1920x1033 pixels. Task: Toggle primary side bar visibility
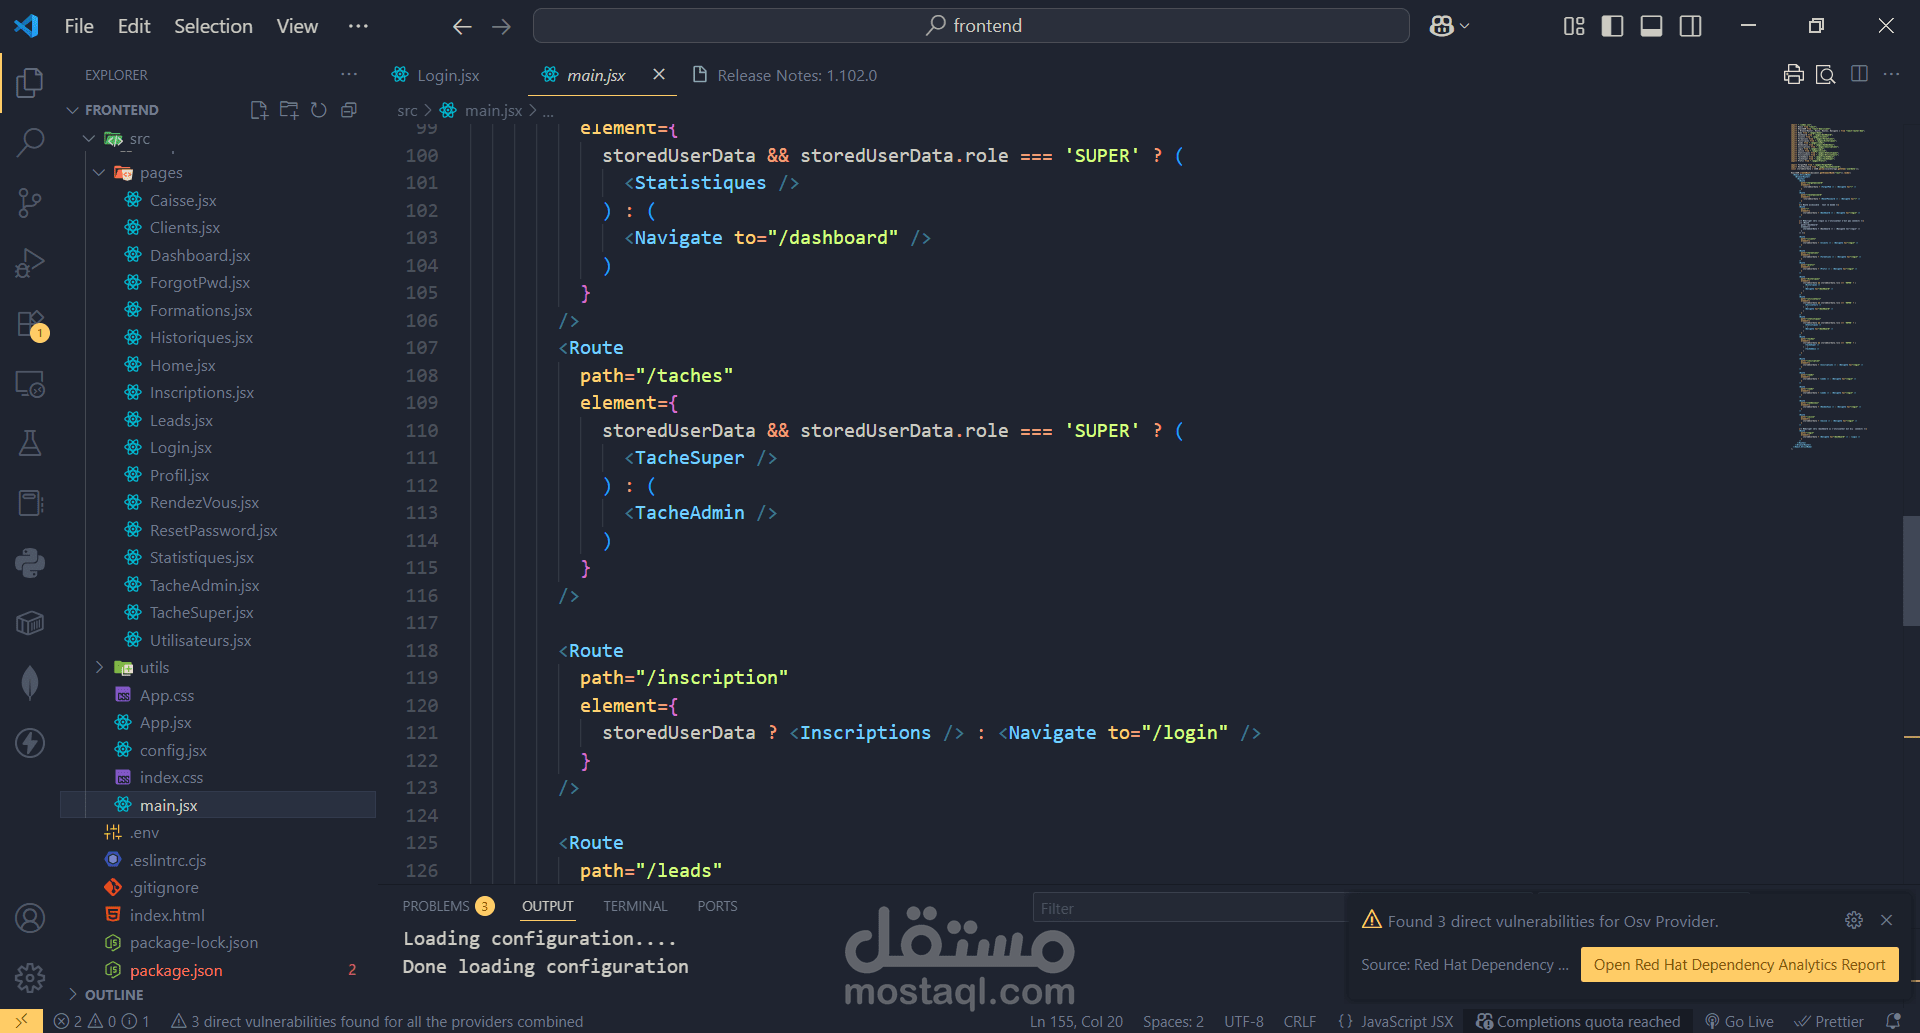click(x=1612, y=26)
